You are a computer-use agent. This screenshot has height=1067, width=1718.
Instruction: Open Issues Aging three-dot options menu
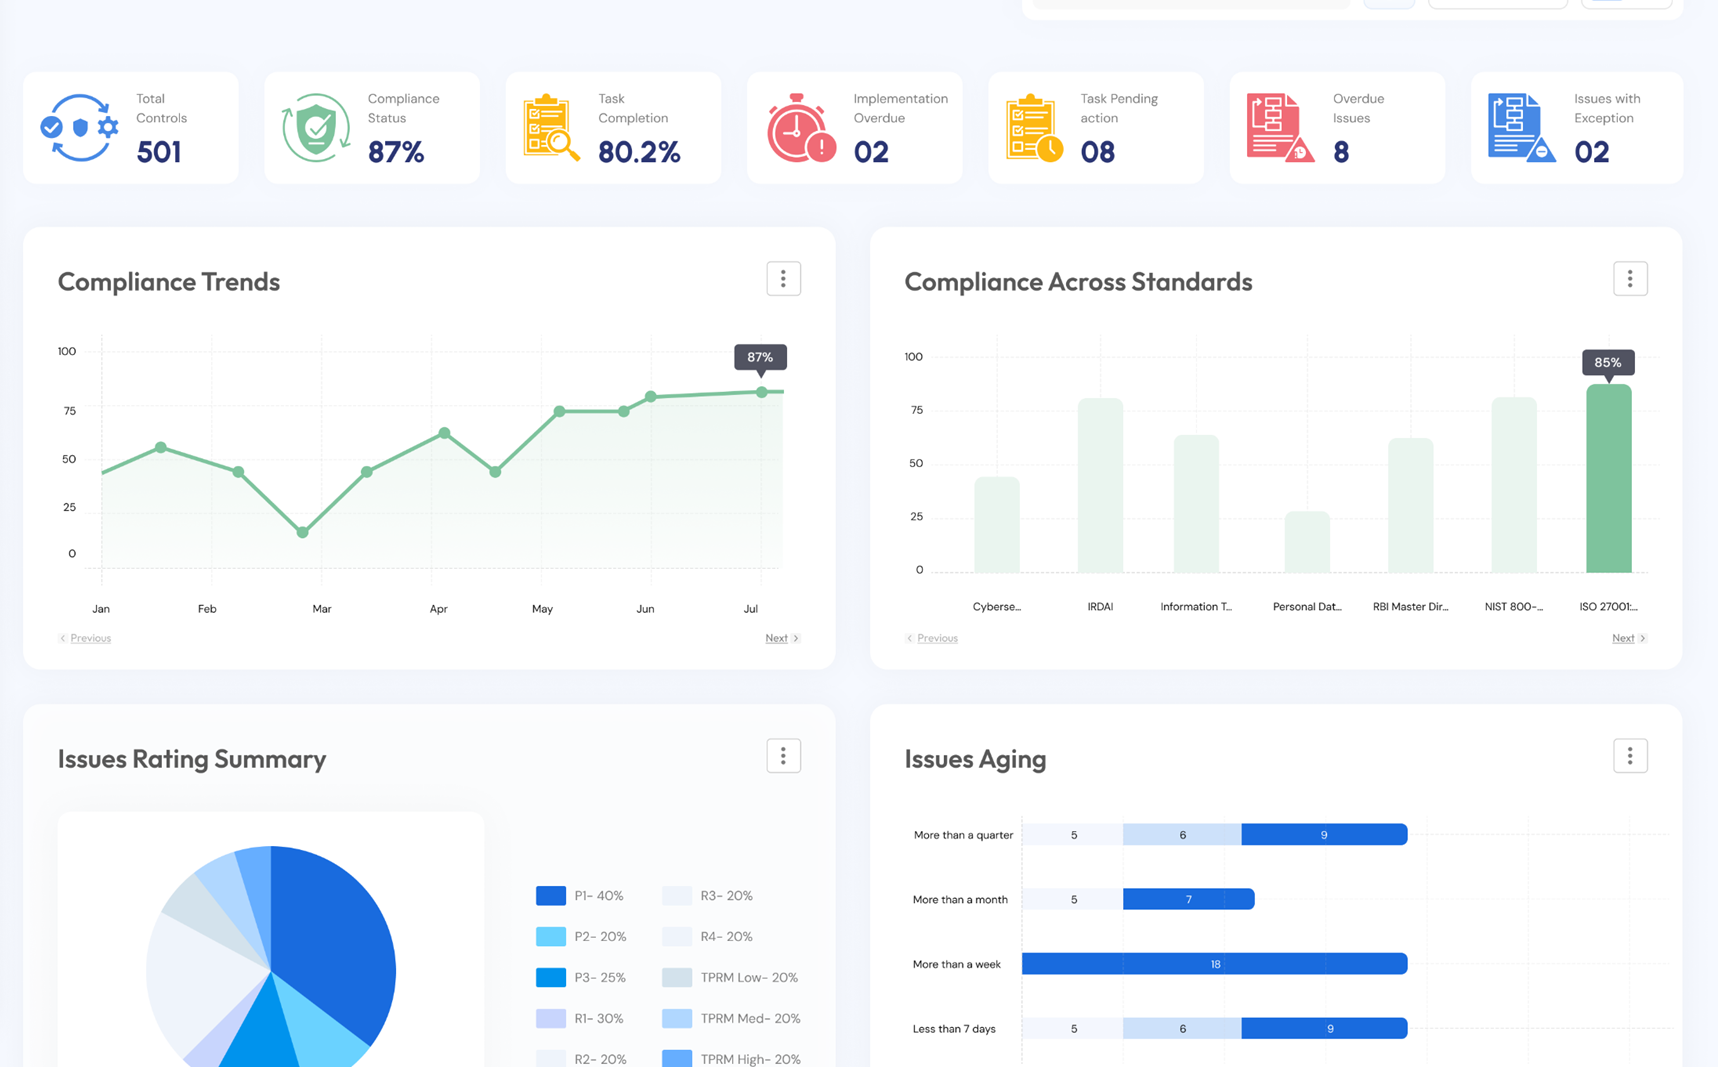click(1630, 756)
